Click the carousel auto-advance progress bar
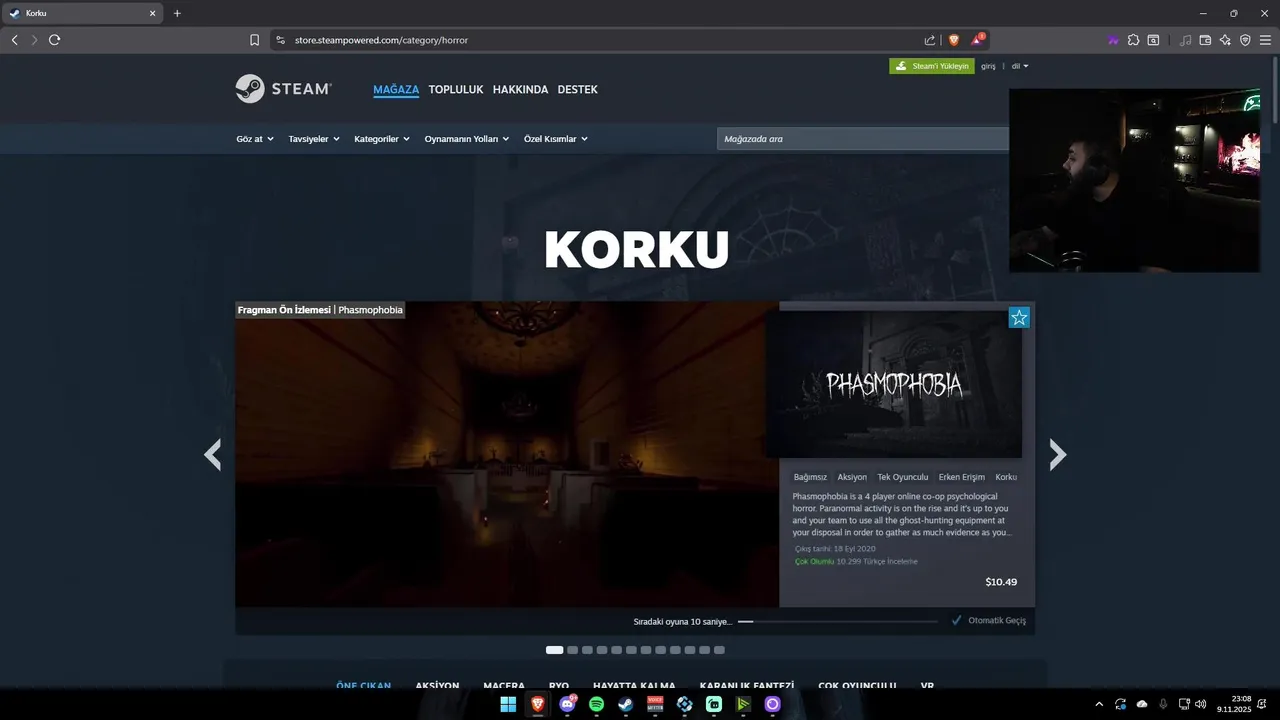Screen dimensions: 1280x720 [x=838, y=621]
